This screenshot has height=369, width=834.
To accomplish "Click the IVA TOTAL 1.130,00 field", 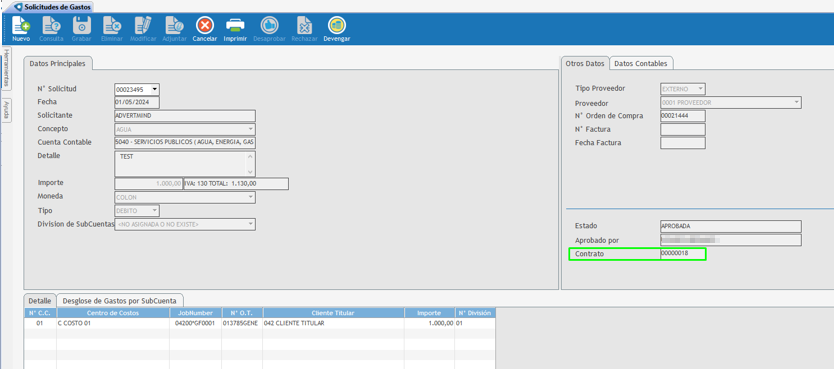I will pos(236,184).
